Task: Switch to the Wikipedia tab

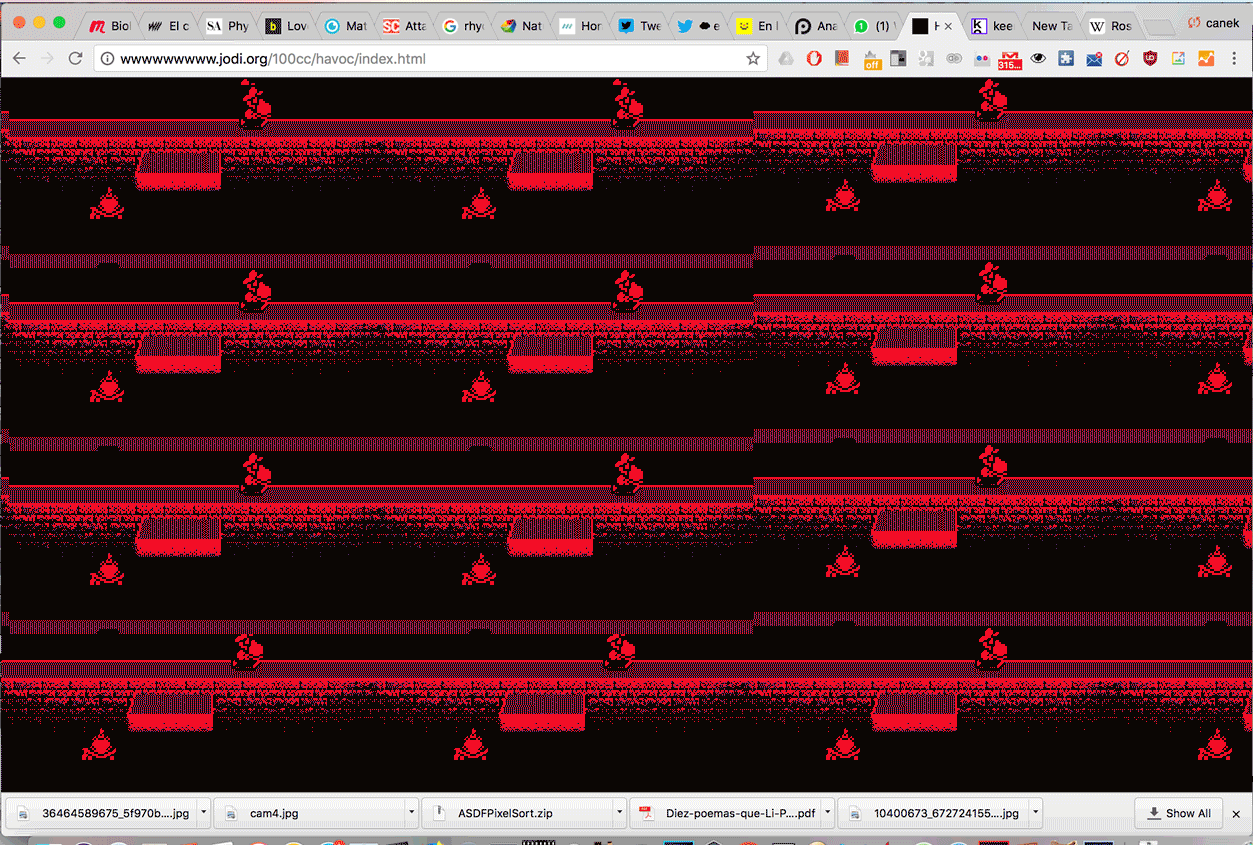Action: click(x=1110, y=26)
